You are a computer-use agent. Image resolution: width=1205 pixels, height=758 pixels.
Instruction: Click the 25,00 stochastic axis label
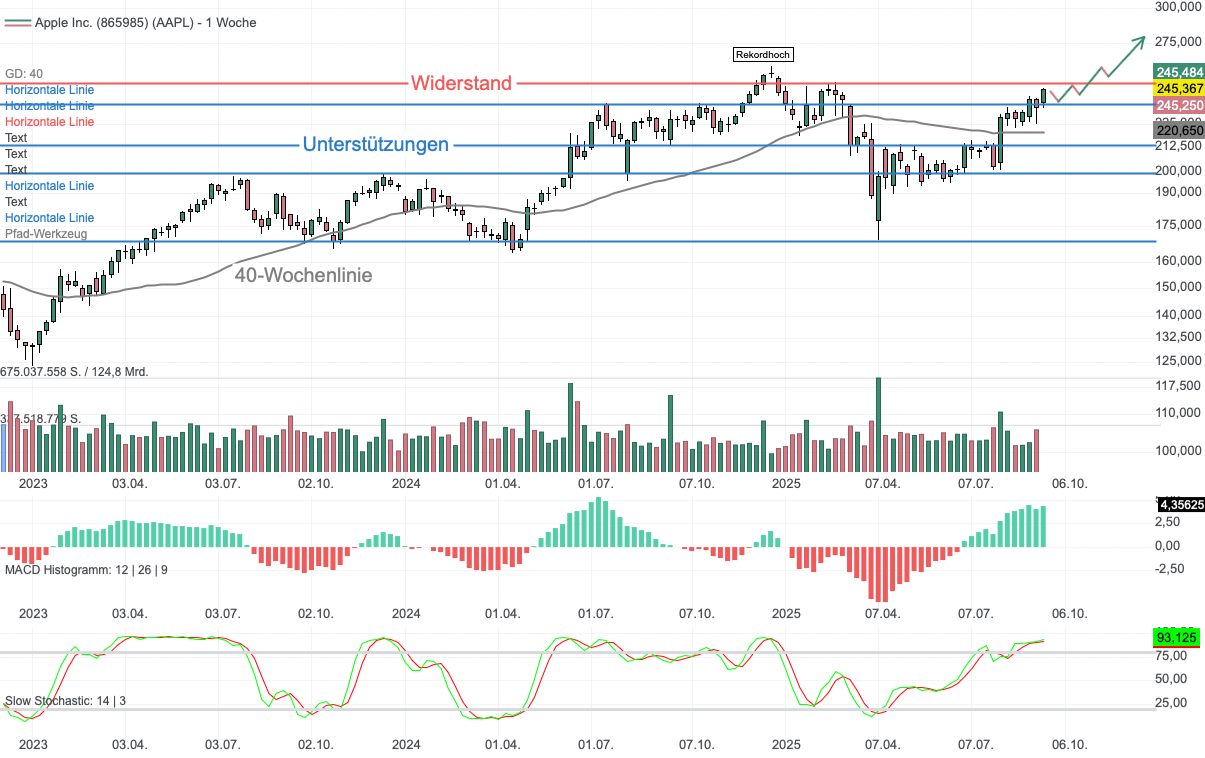tap(1171, 703)
